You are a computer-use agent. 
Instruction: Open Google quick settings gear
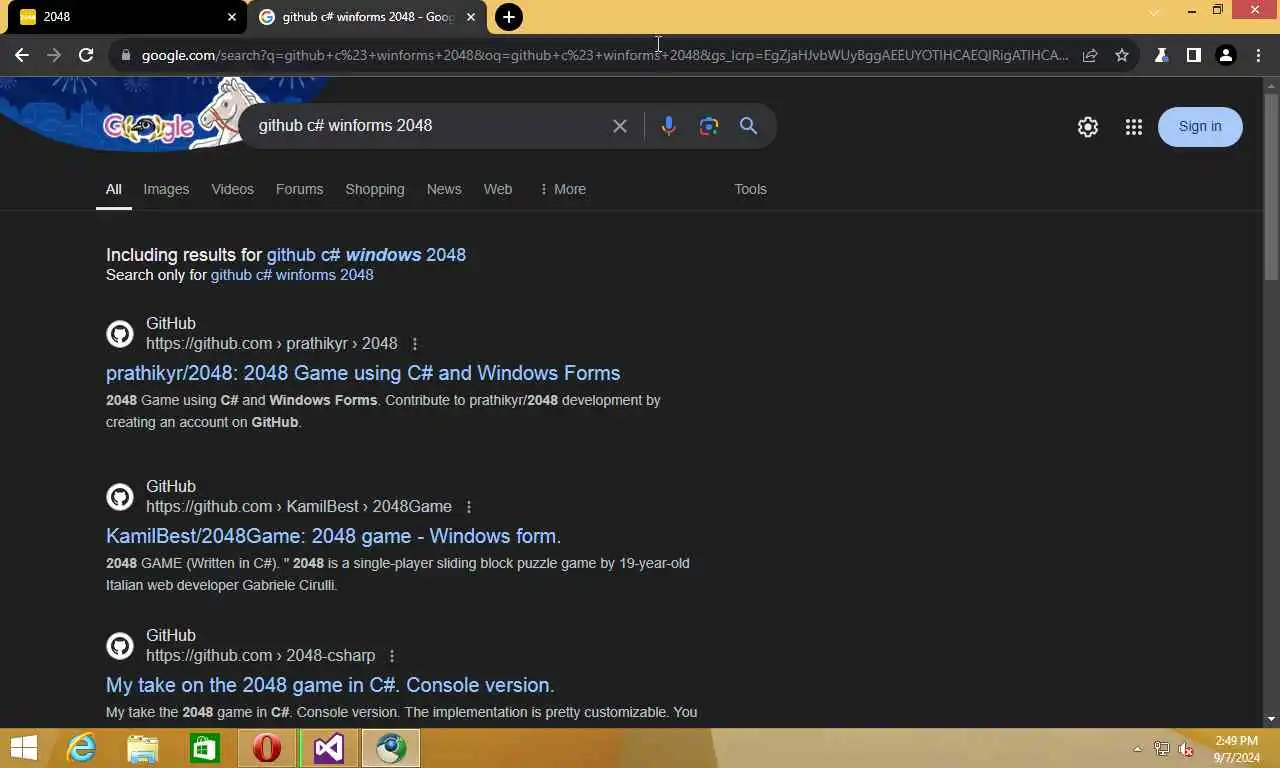tap(1088, 127)
